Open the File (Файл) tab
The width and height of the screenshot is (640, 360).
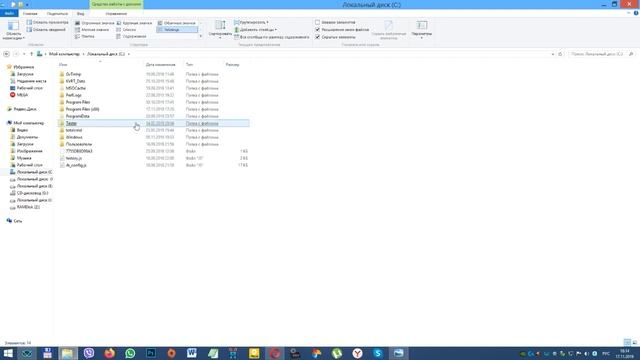(x=9, y=13)
